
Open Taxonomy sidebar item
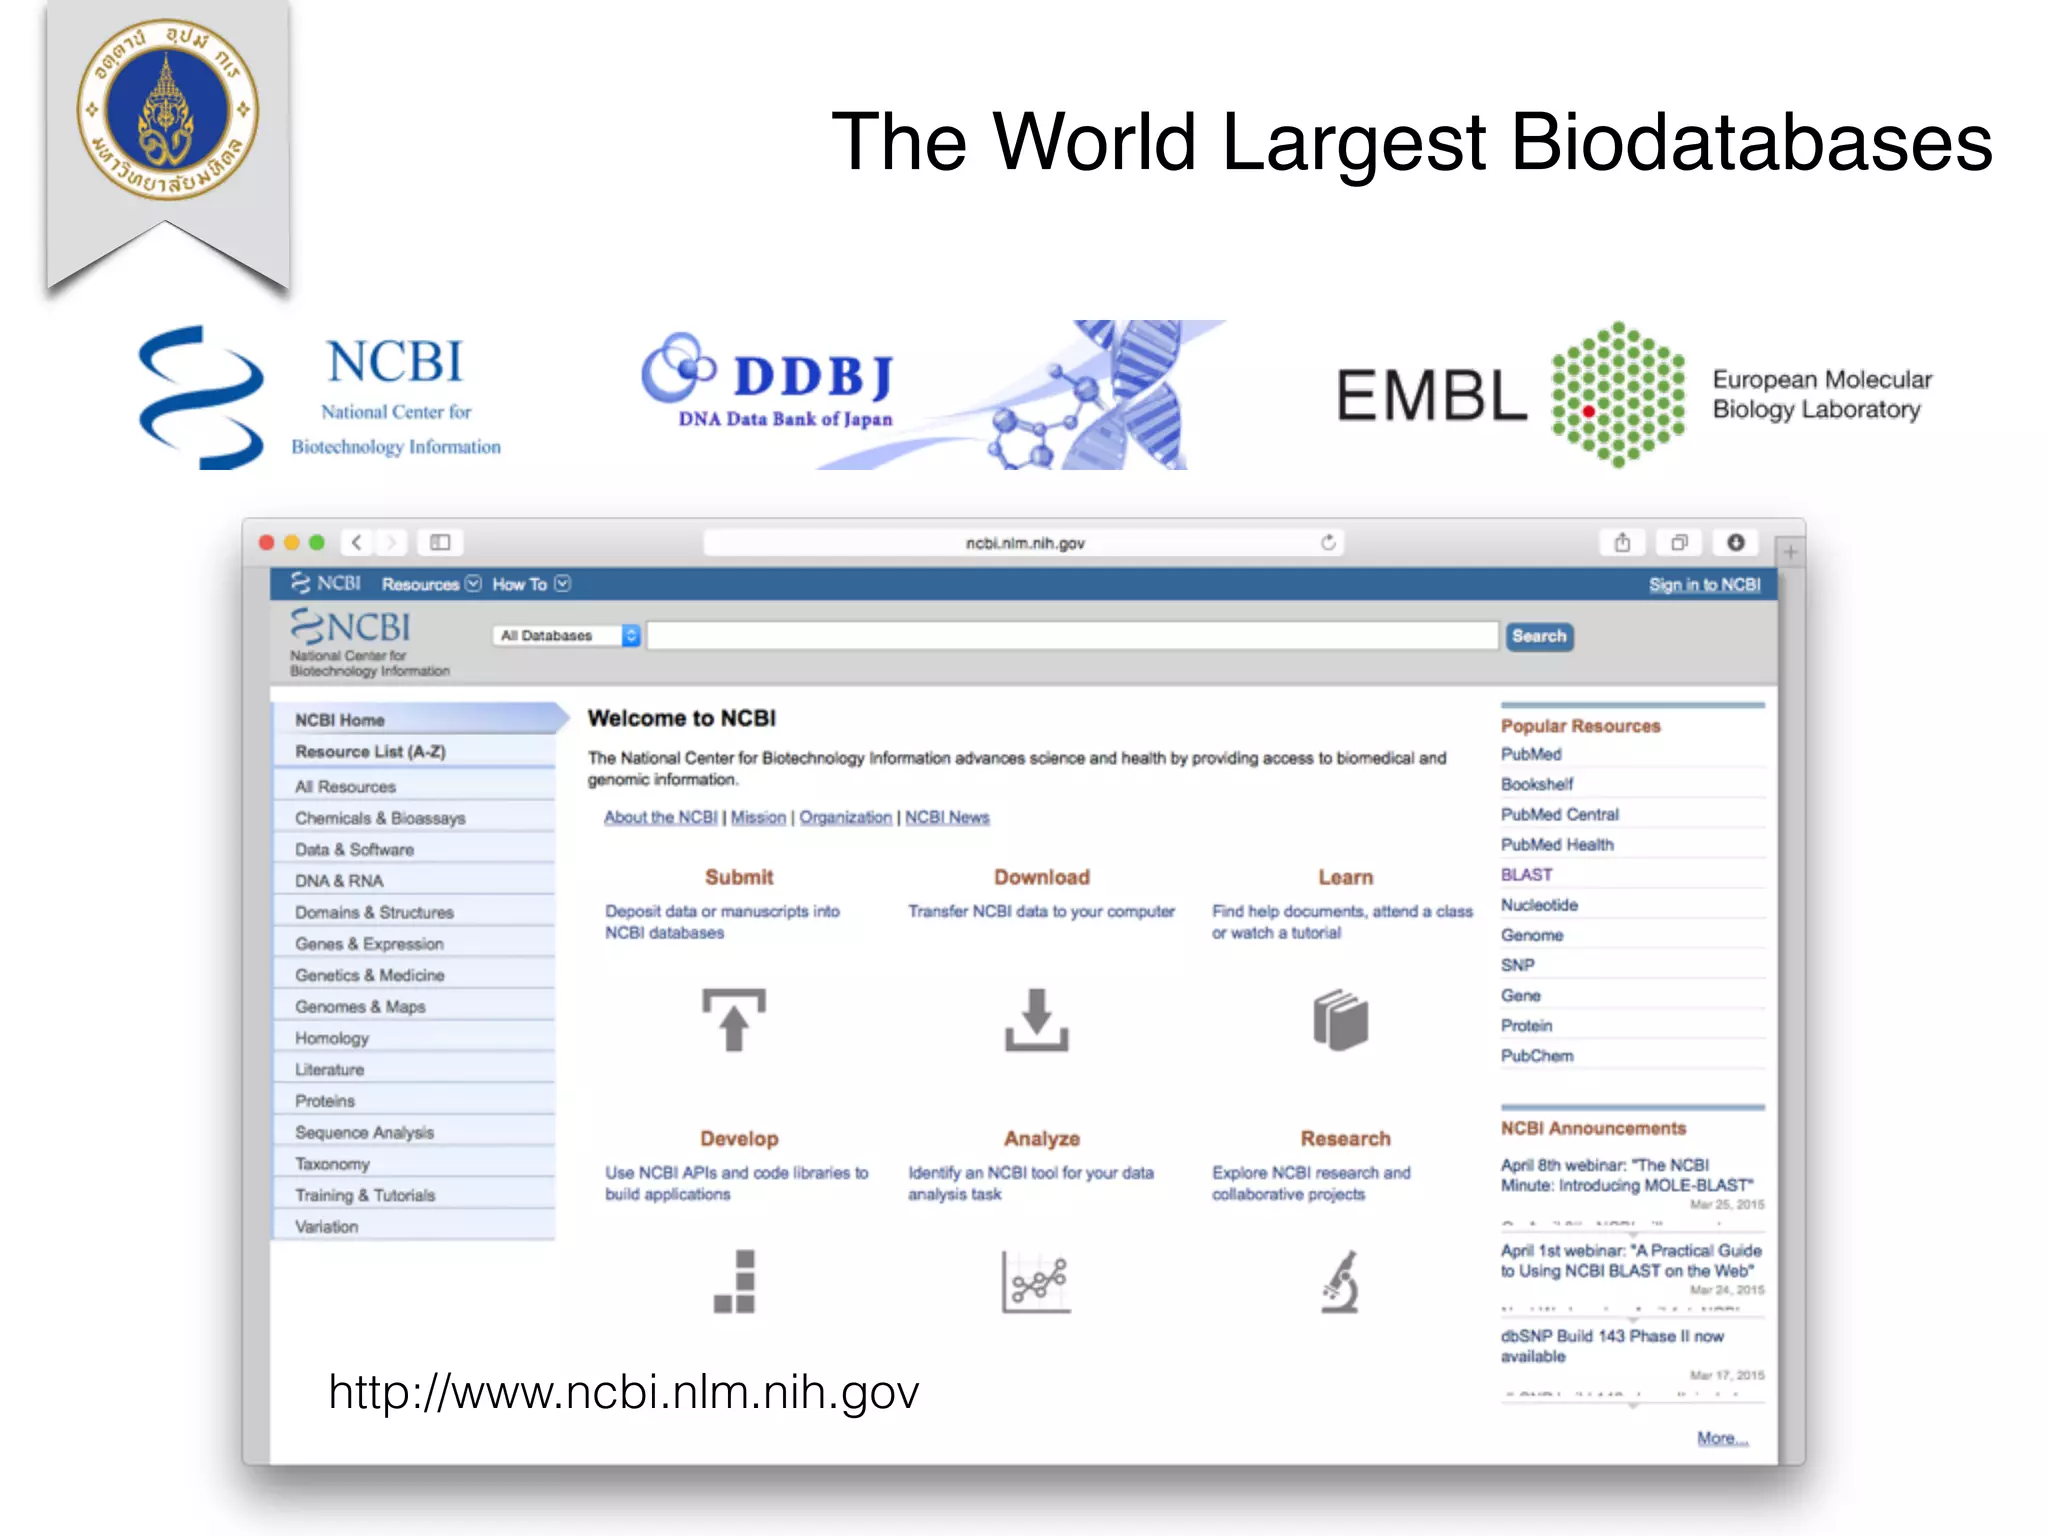coord(414,1163)
